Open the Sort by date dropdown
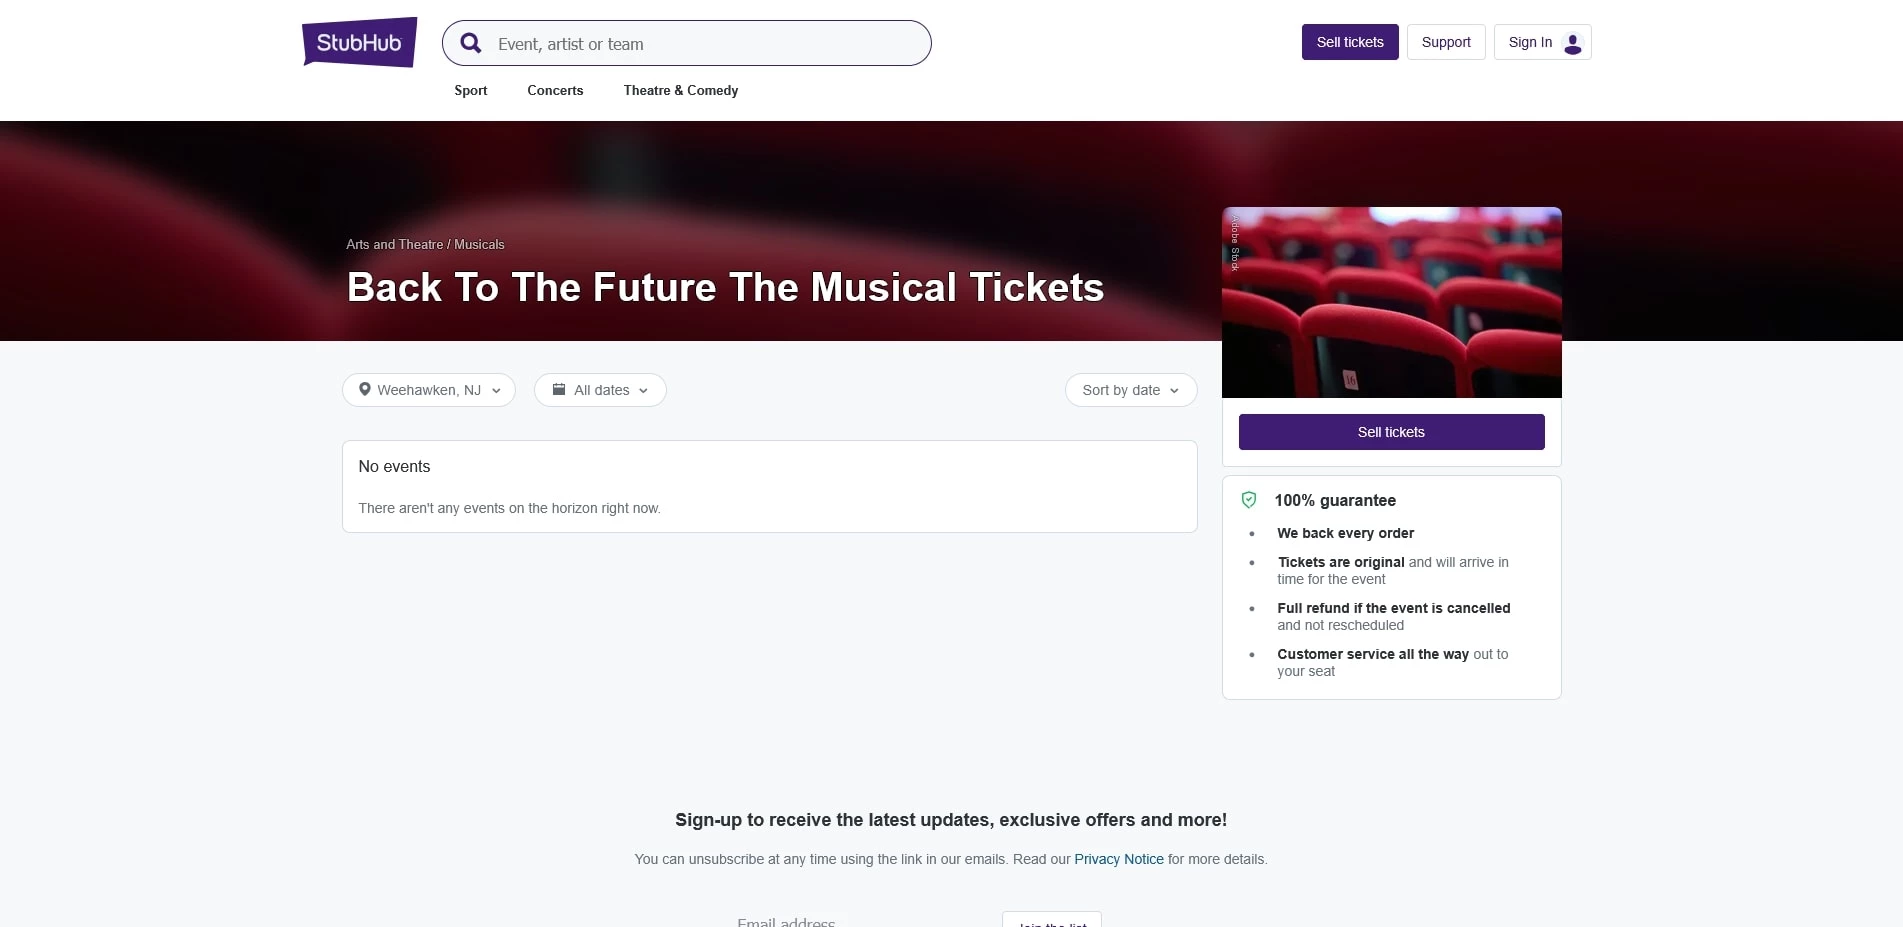 [x=1130, y=389]
